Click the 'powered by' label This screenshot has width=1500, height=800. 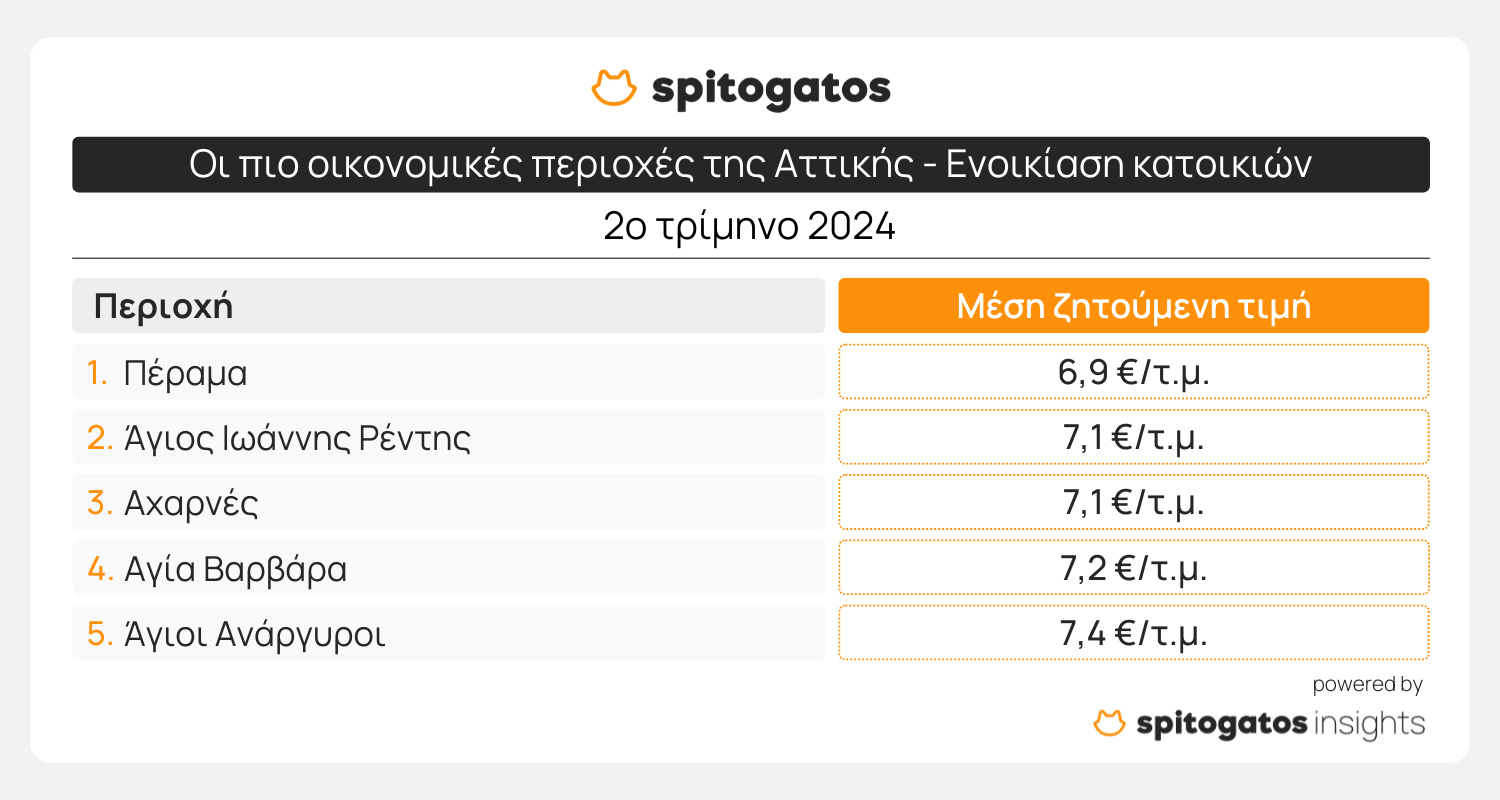coord(1367,685)
